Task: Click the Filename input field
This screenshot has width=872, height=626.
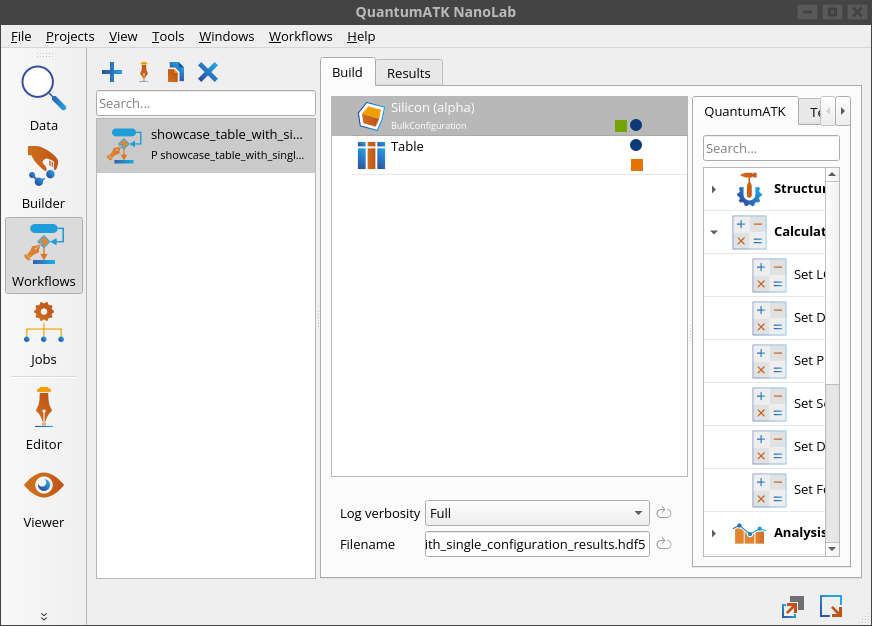Action: click(537, 544)
